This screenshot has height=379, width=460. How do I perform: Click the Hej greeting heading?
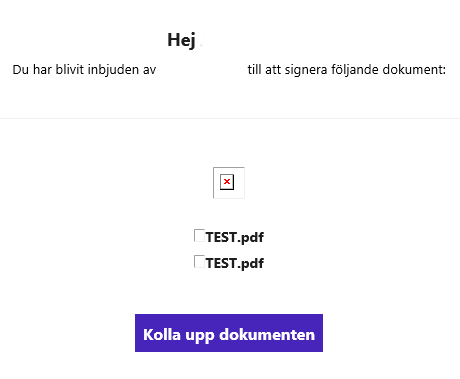point(181,40)
